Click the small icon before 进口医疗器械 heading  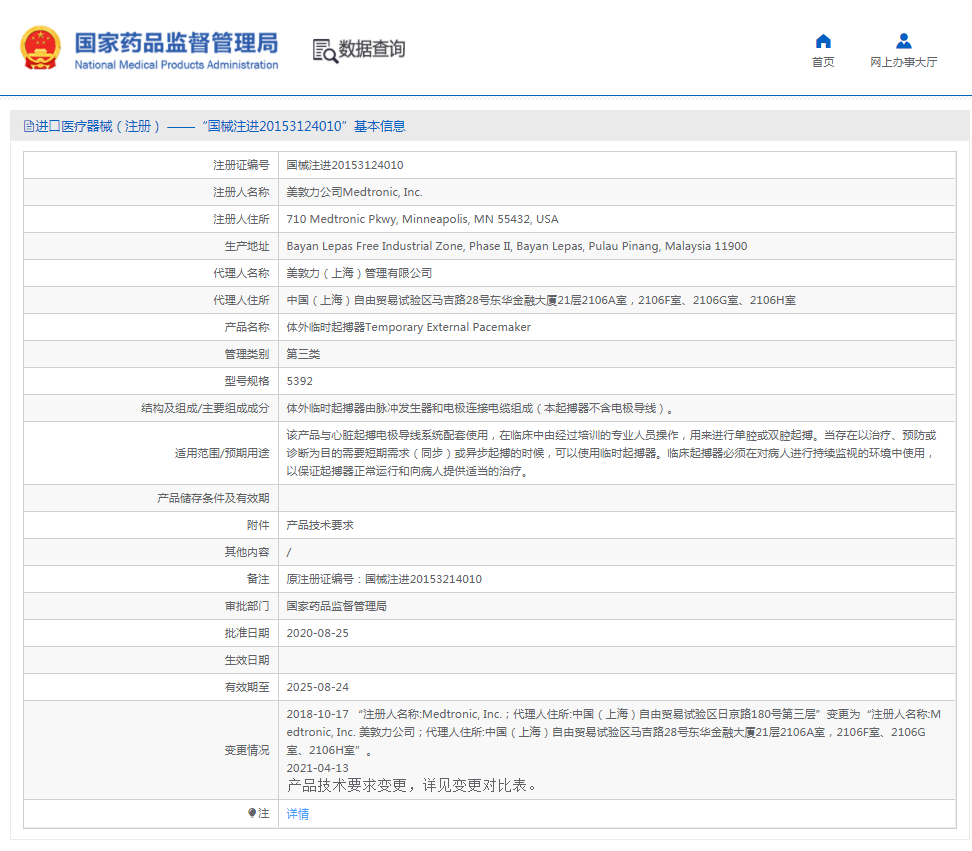(28, 126)
